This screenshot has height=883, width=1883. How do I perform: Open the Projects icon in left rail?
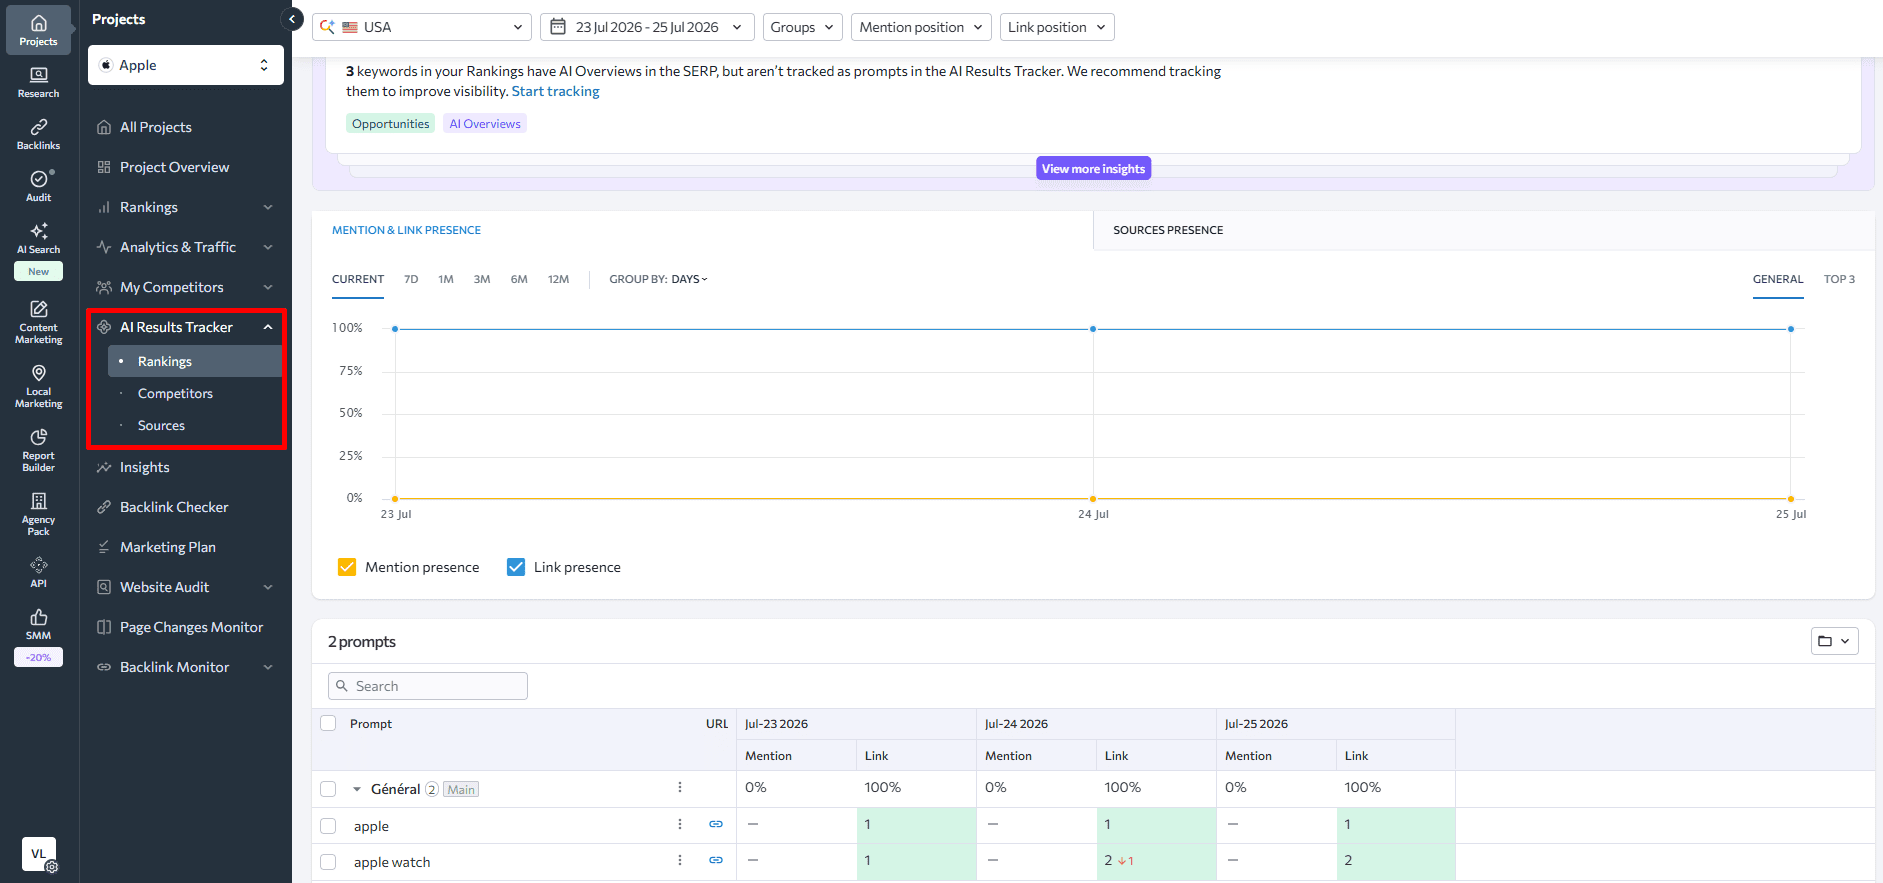pyautogui.click(x=38, y=30)
